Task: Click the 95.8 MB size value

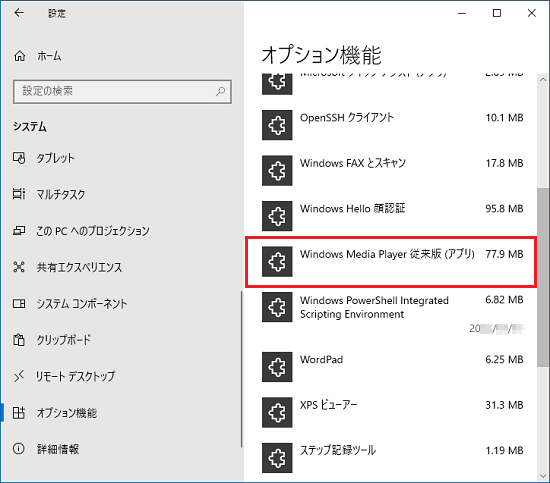Action: pyautogui.click(x=504, y=209)
